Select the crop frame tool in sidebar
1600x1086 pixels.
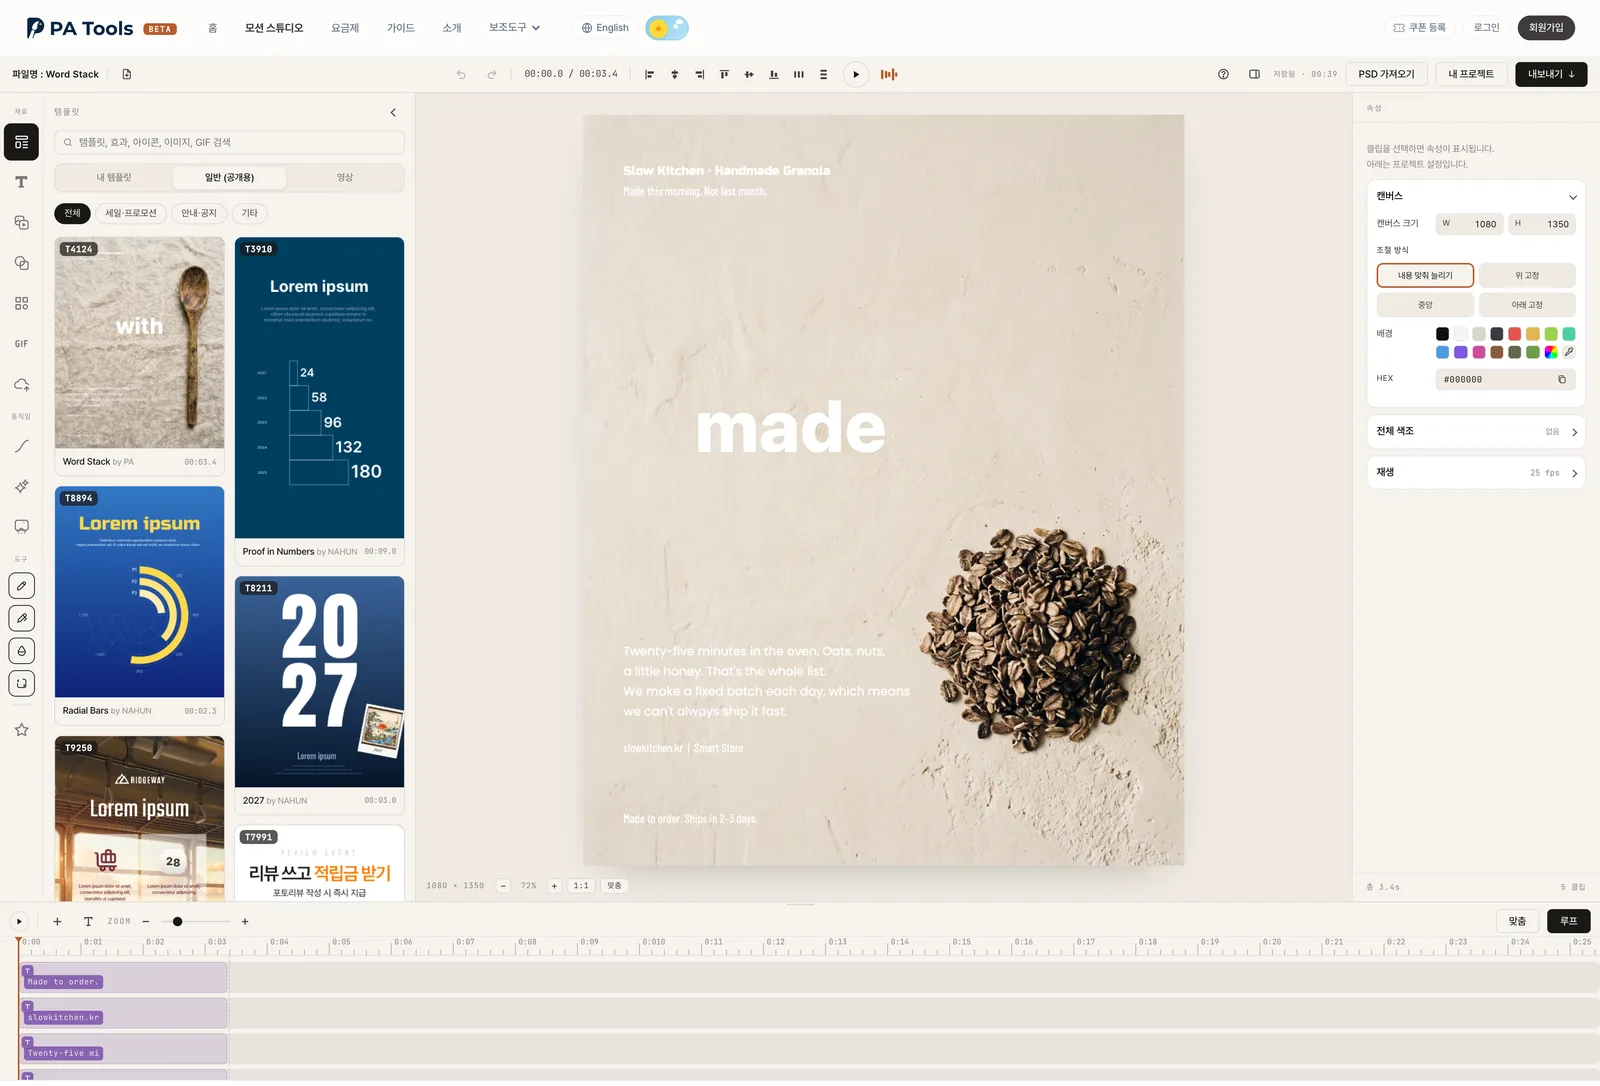click(x=21, y=683)
